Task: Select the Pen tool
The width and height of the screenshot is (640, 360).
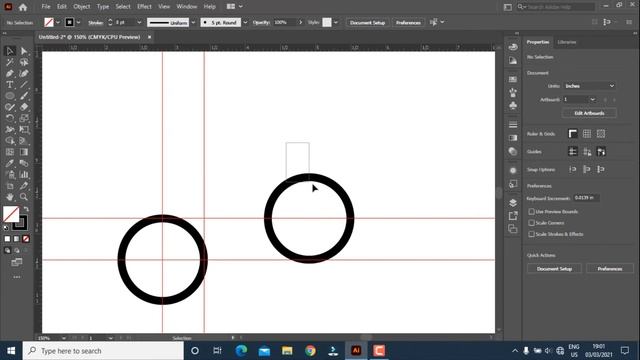Action: 10,73
